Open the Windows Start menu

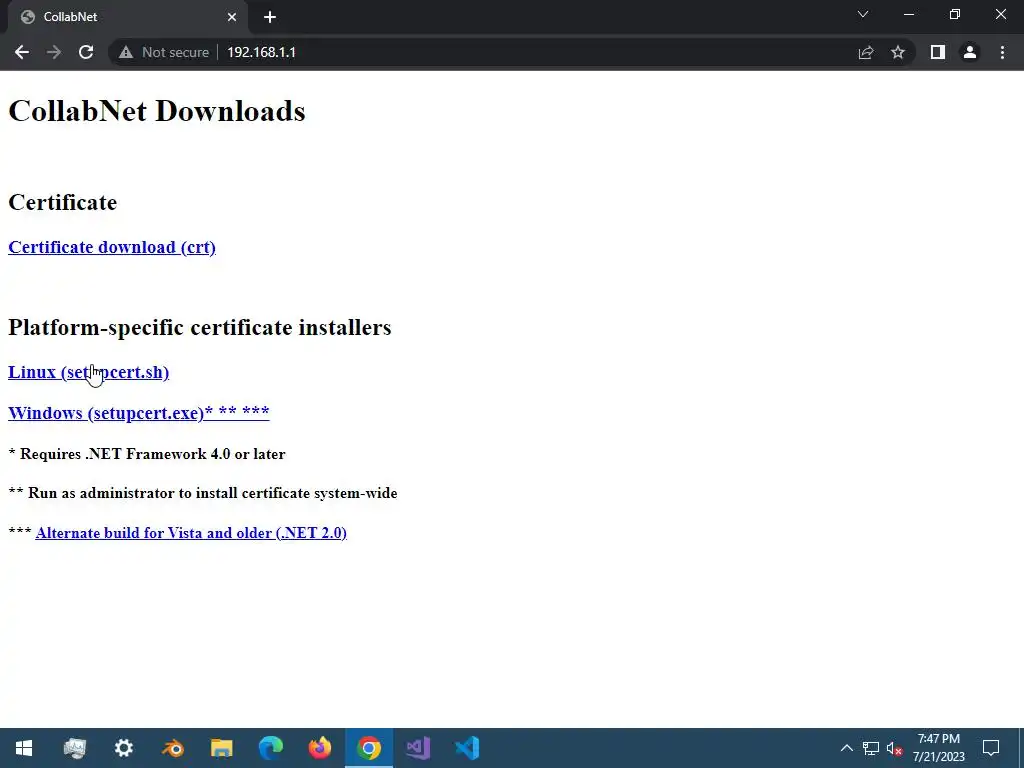[24, 748]
